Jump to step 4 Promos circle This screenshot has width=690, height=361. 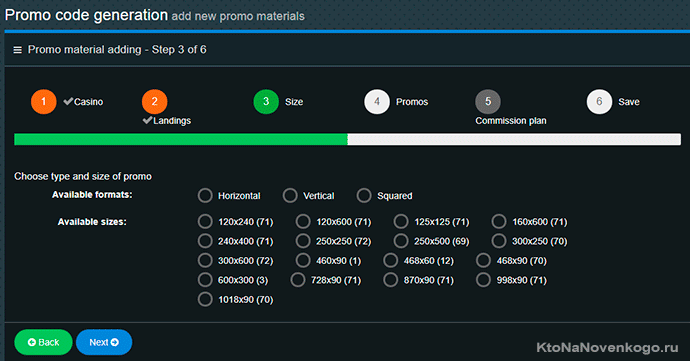[x=377, y=102]
